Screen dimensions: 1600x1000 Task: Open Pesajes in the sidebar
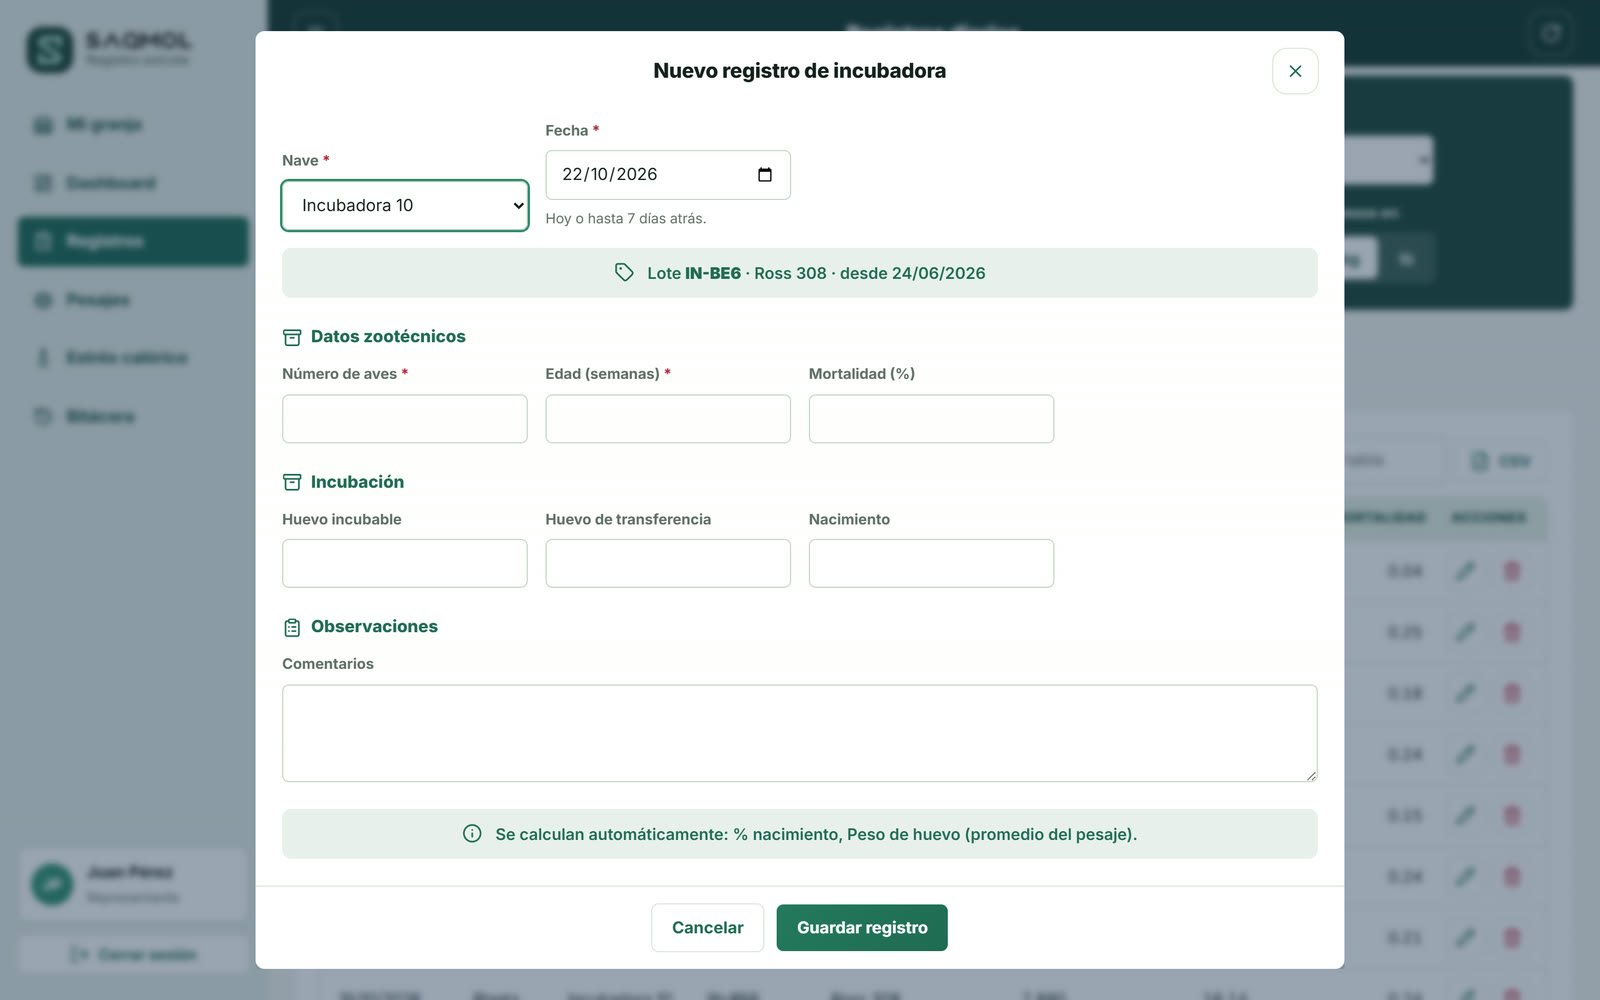click(133, 300)
